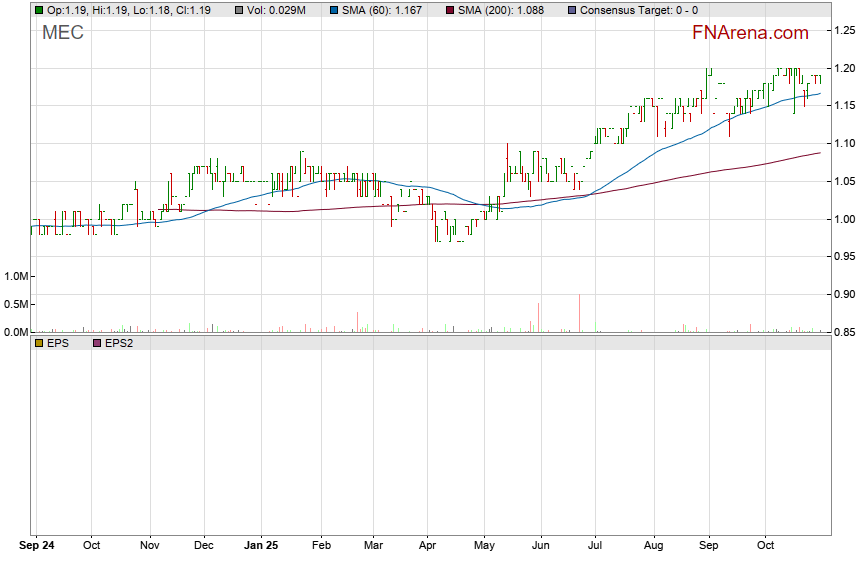
Task: Click the yellow EPS legend swatch
Action: [38, 343]
